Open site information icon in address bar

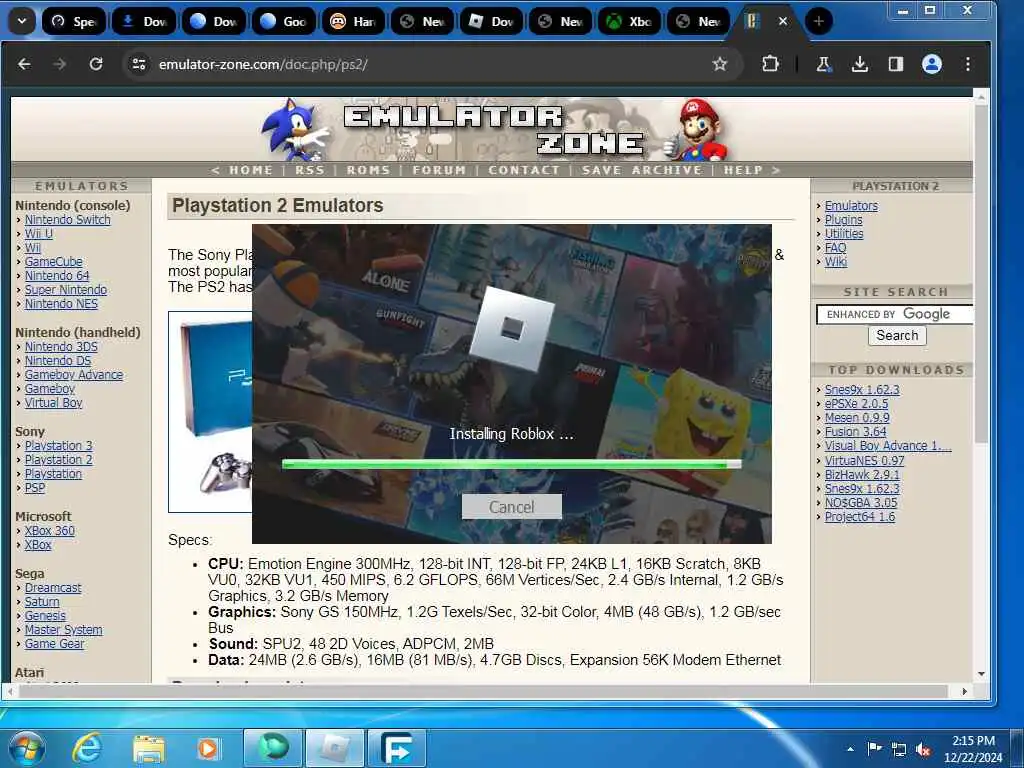point(138,64)
